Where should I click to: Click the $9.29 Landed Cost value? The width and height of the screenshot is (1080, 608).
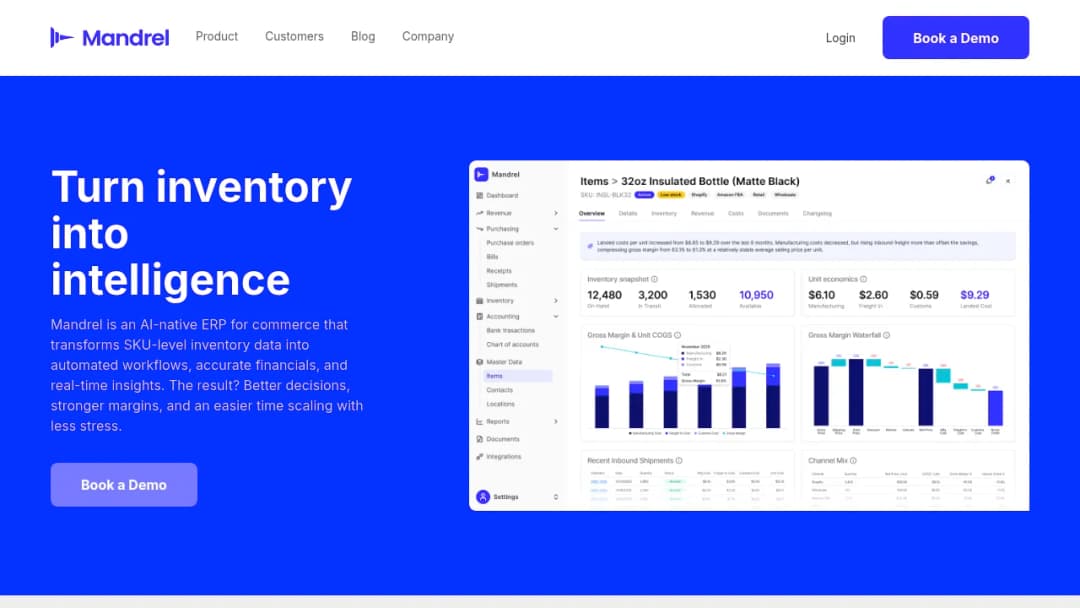tap(975, 295)
